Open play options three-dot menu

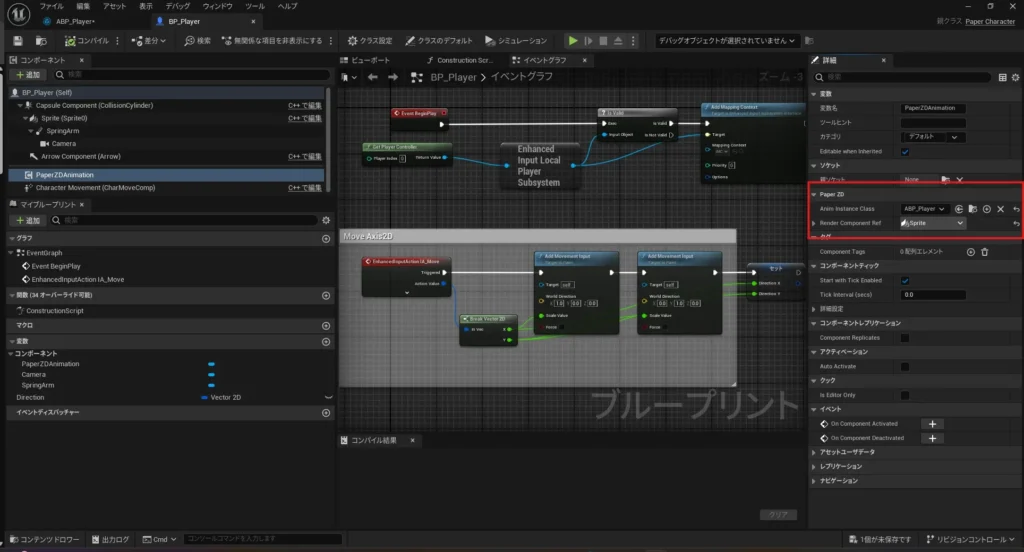coord(633,41)
